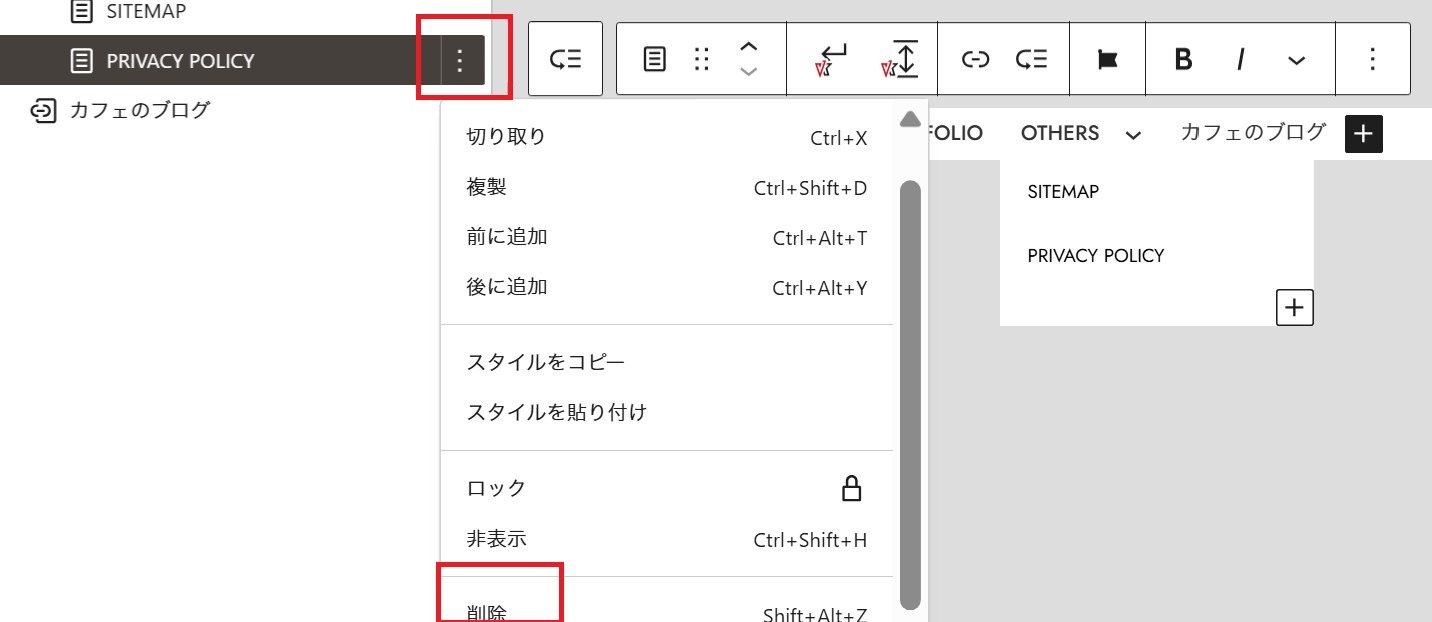Move block up with the up chevron

(749, 47)
